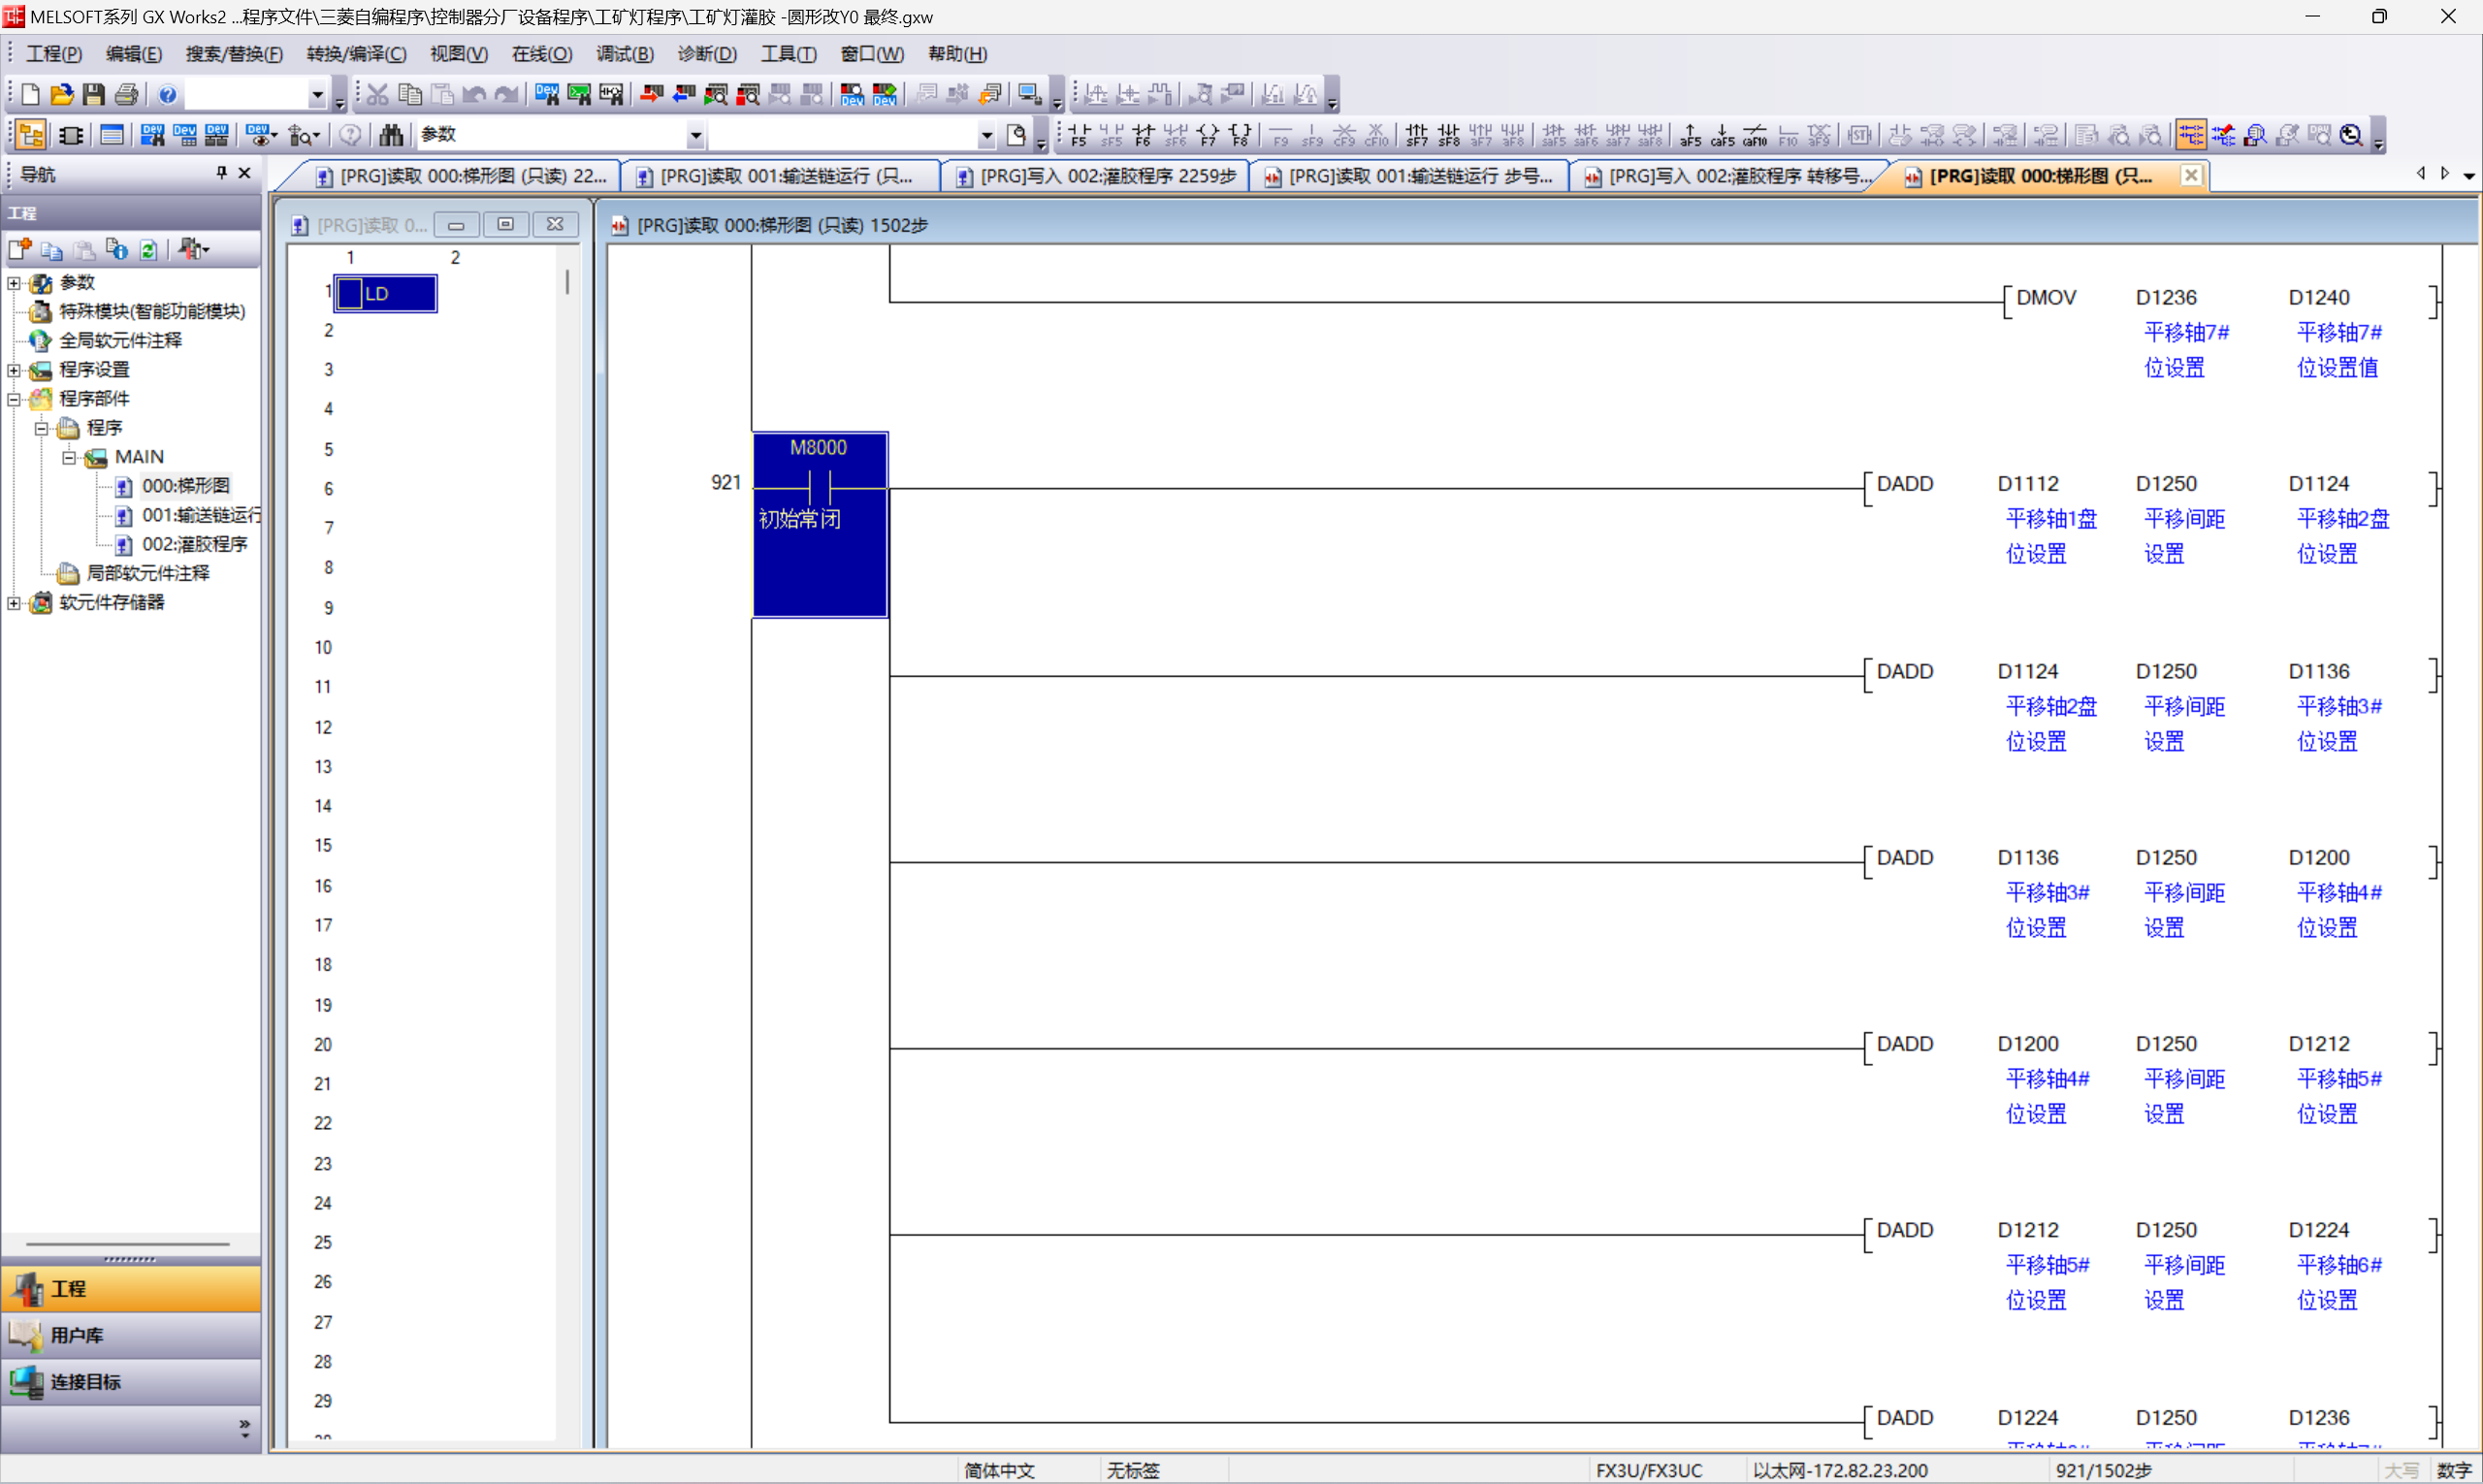Click the Write to PLC icon
The width and height of the screenshot is (2483, 1484).
[x=651, y=94]
